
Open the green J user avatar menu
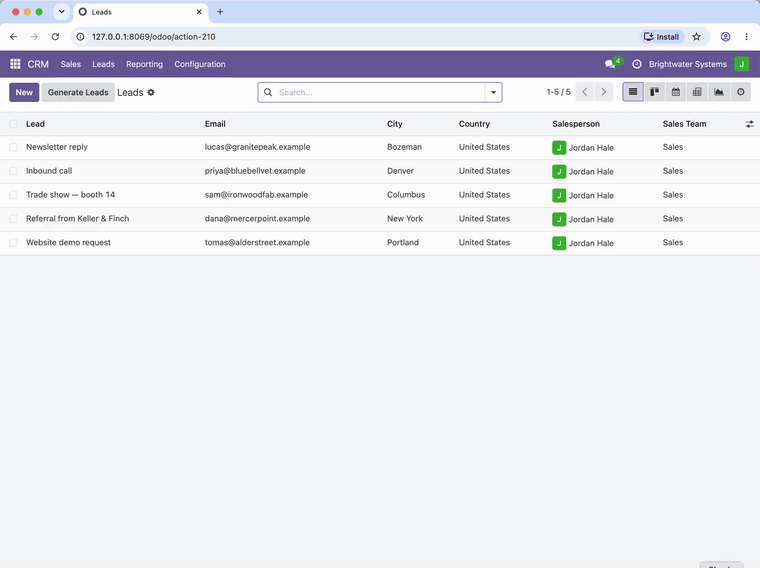[x=742, y=64]
